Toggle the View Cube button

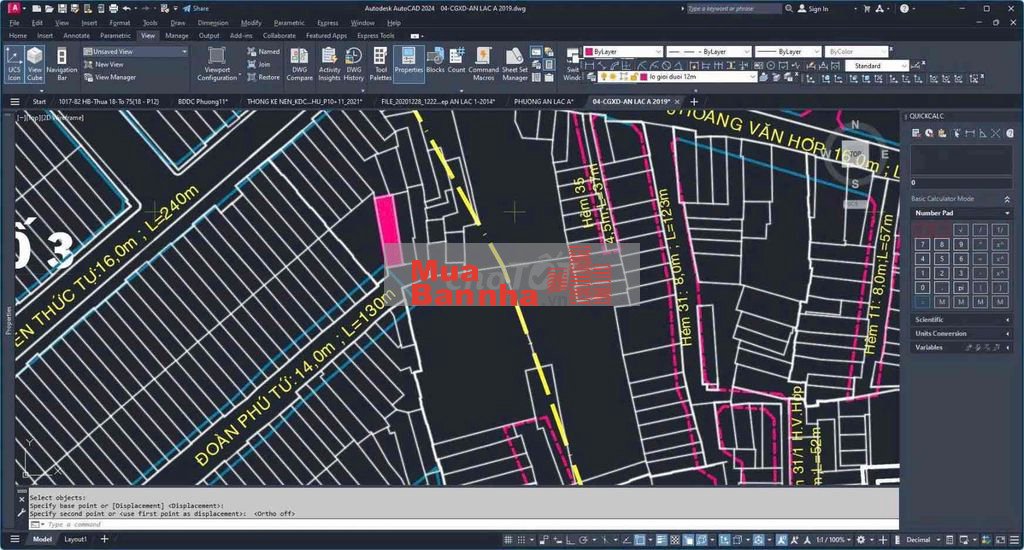[x=35, y=63]
